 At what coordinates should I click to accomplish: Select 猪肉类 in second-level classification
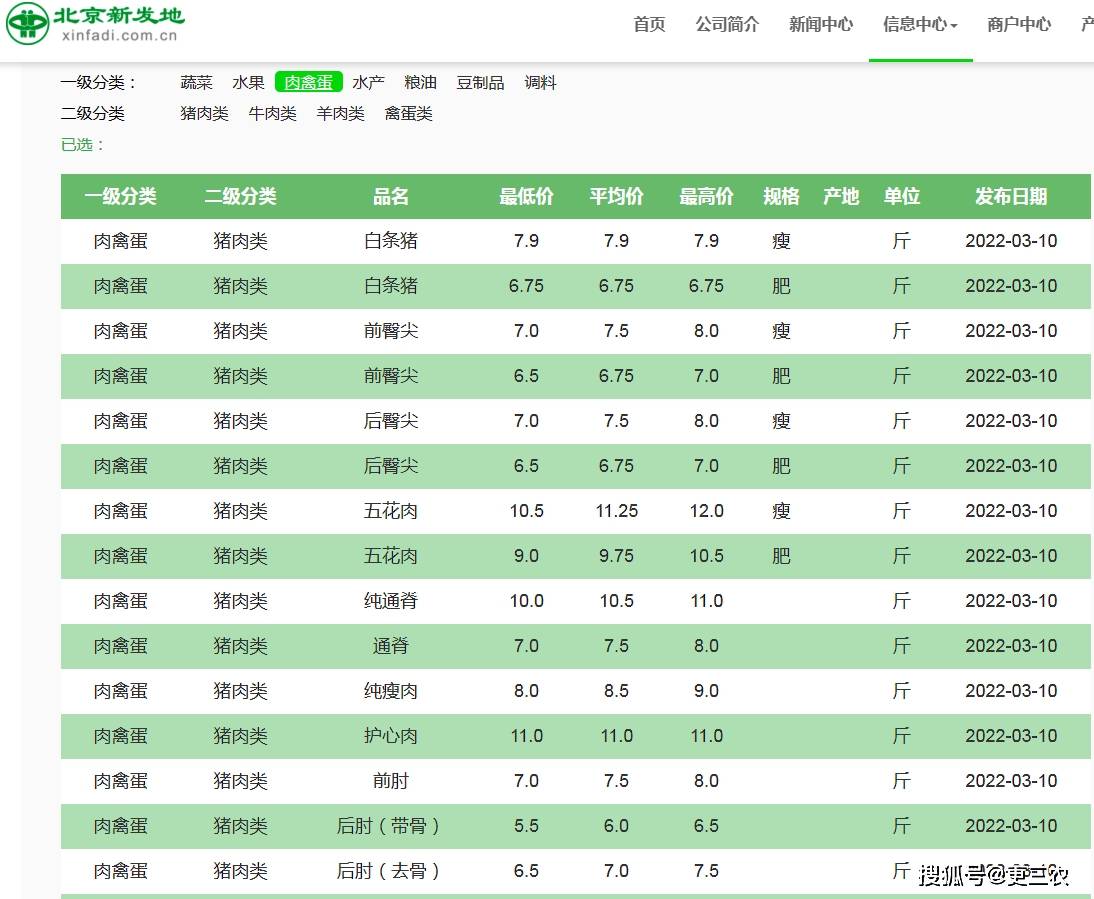(x=204, y=114)
